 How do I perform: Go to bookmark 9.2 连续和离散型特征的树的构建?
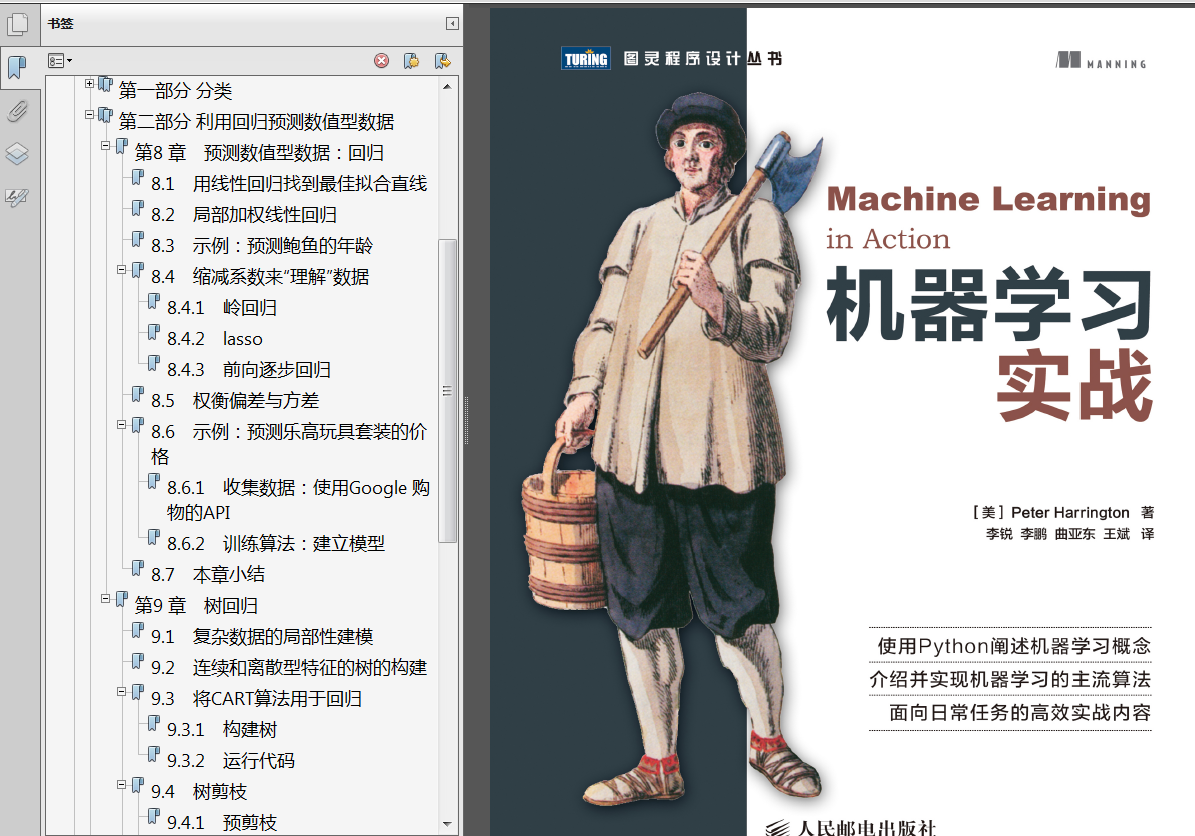(x=289, y=668)
